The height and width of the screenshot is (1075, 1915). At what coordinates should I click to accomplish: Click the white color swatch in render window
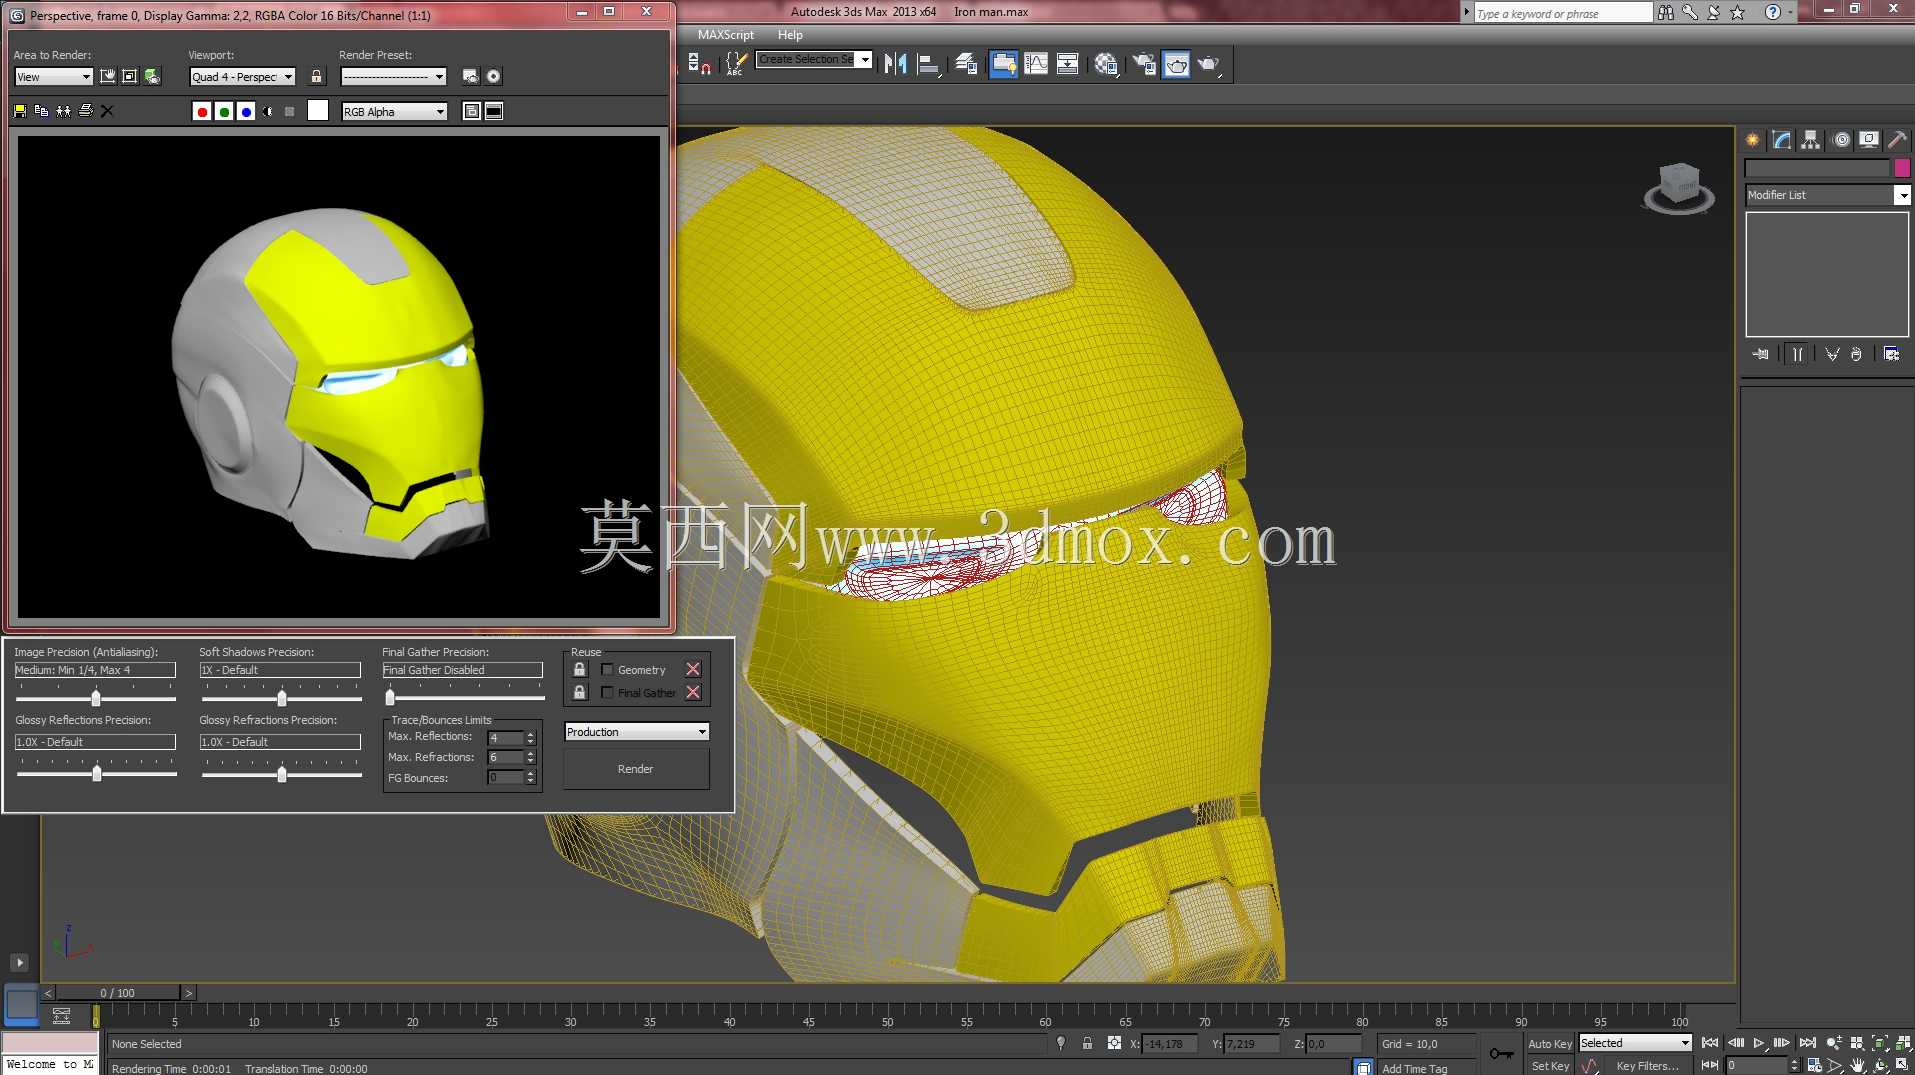317,111
